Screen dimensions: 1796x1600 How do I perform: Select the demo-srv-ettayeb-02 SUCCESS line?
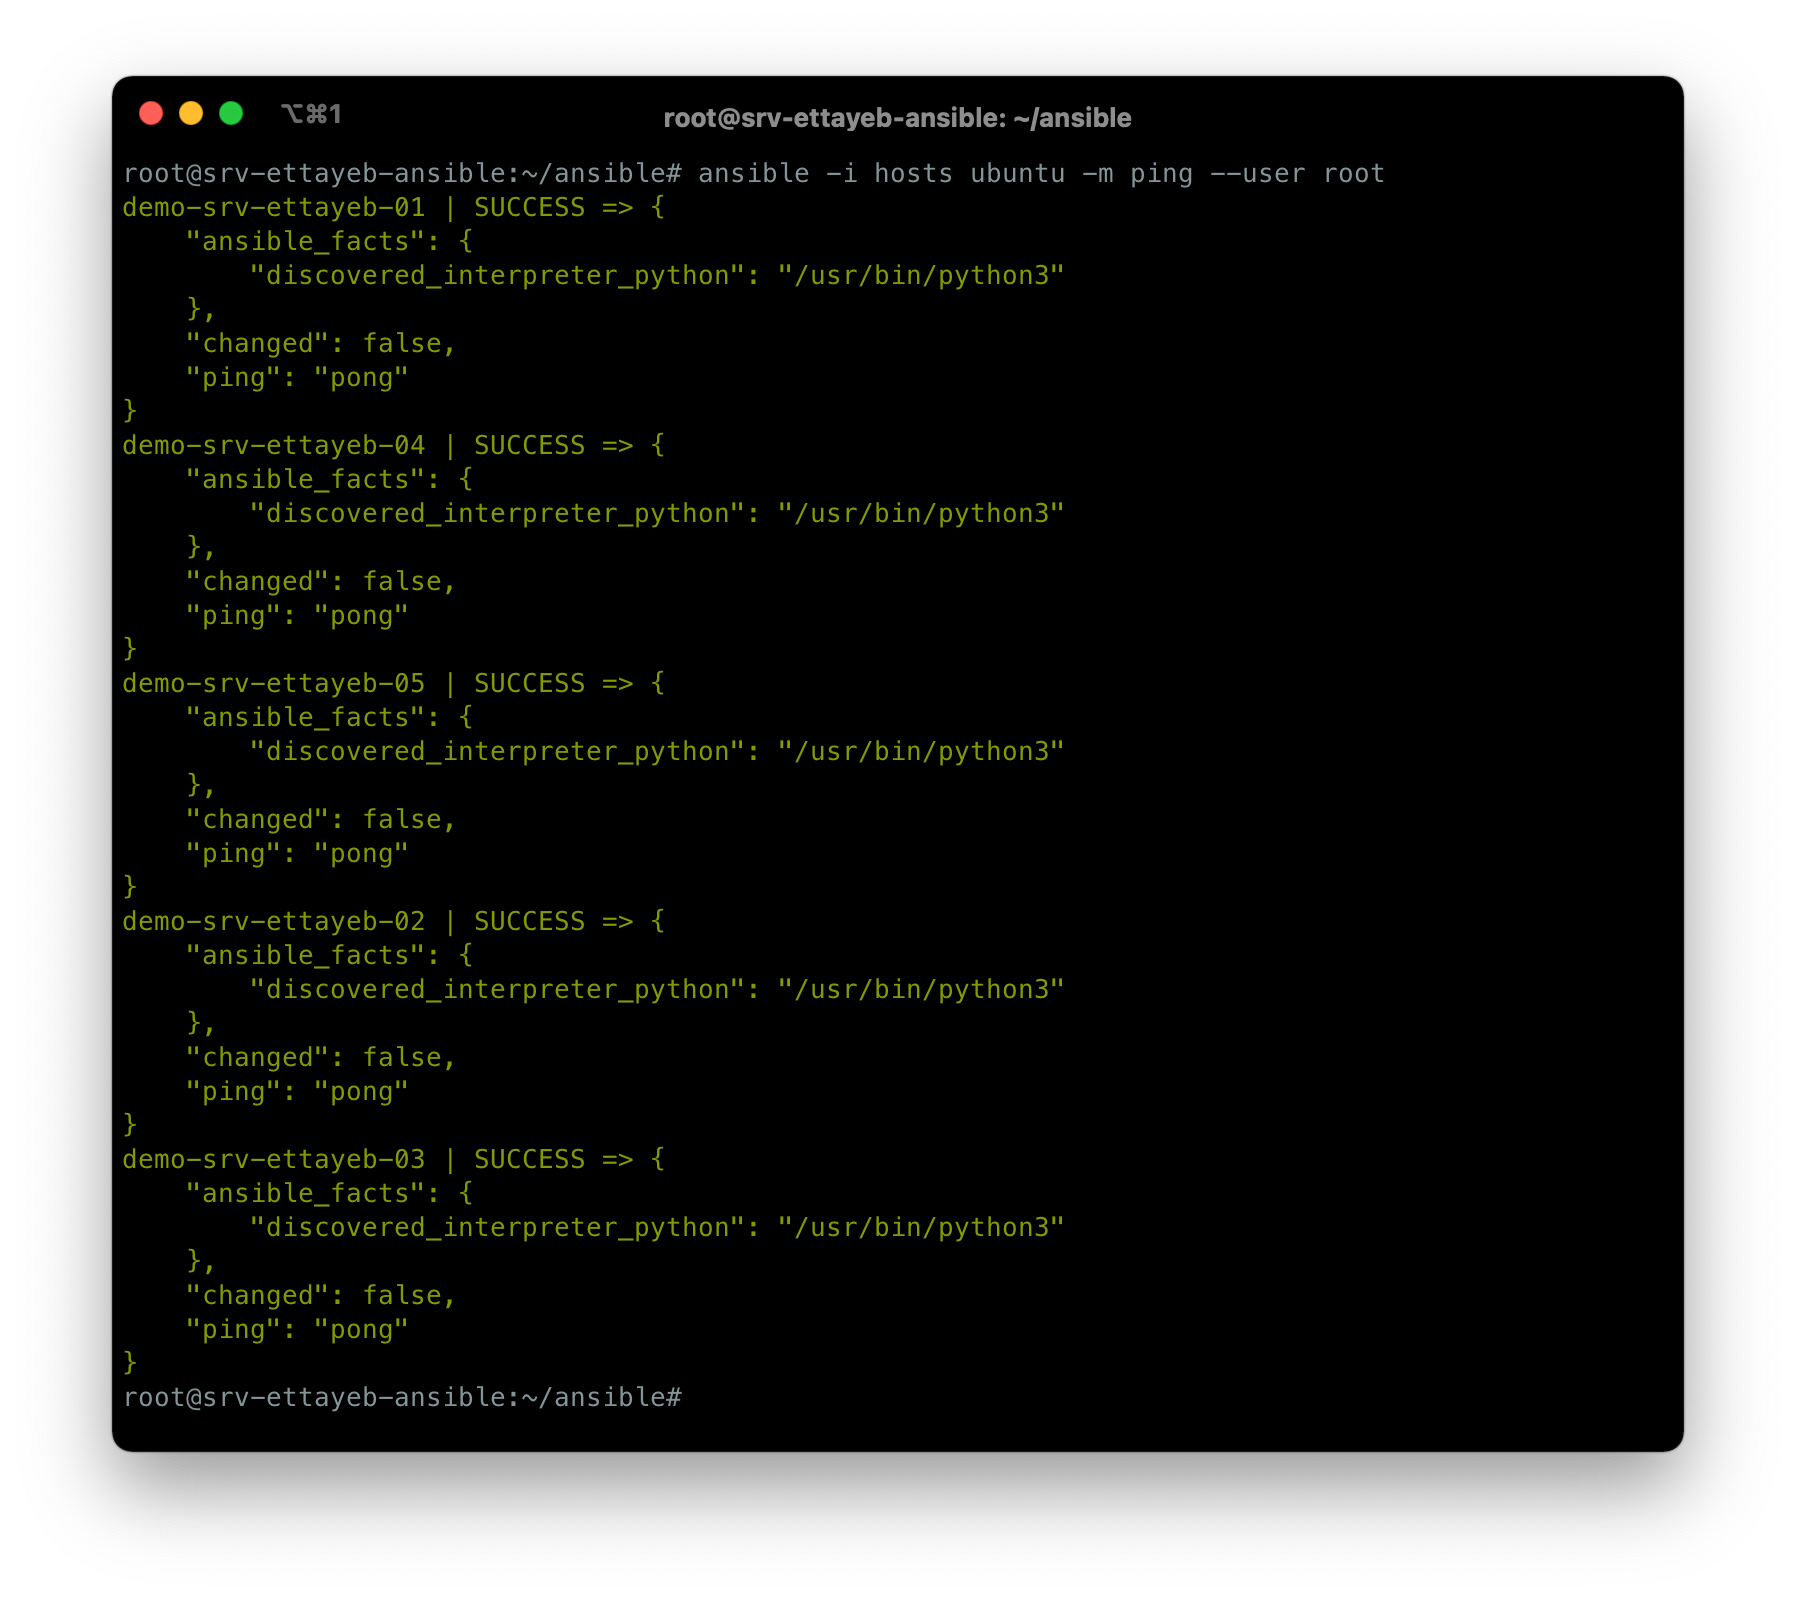tap(394, 922)
